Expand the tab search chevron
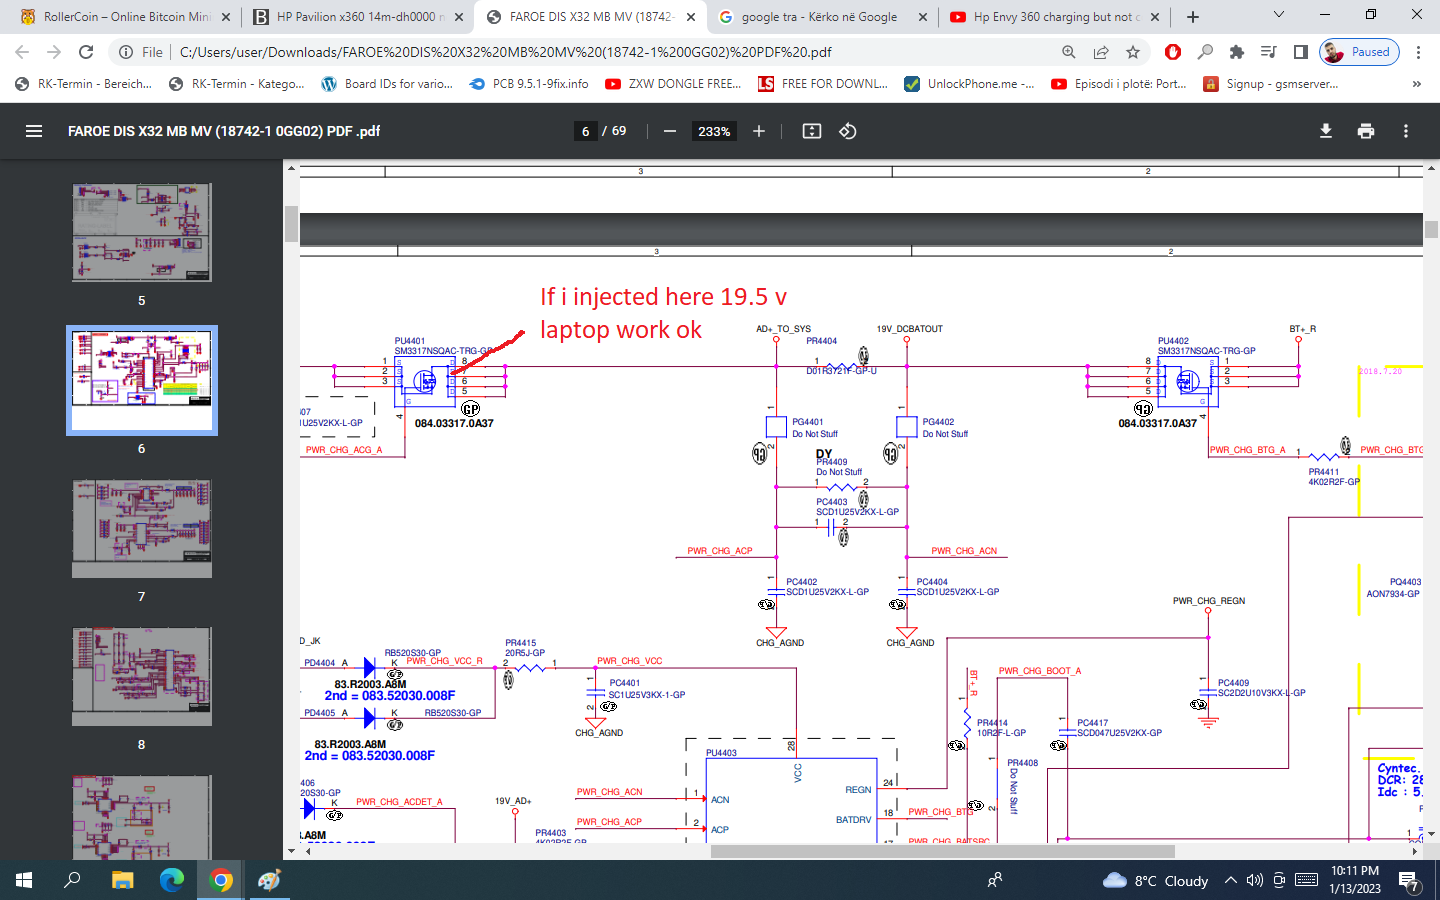Screen dimensions: 1440x900 click(1278, 15)
